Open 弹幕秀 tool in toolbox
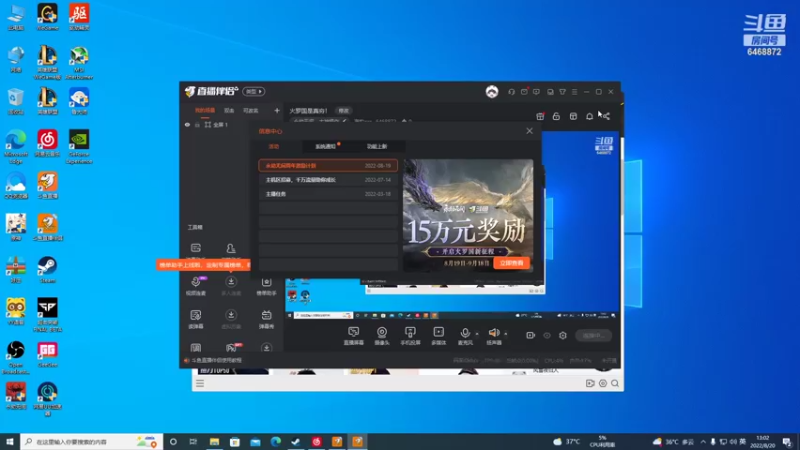Screen dimensions: 800x450 click(266, 319)
